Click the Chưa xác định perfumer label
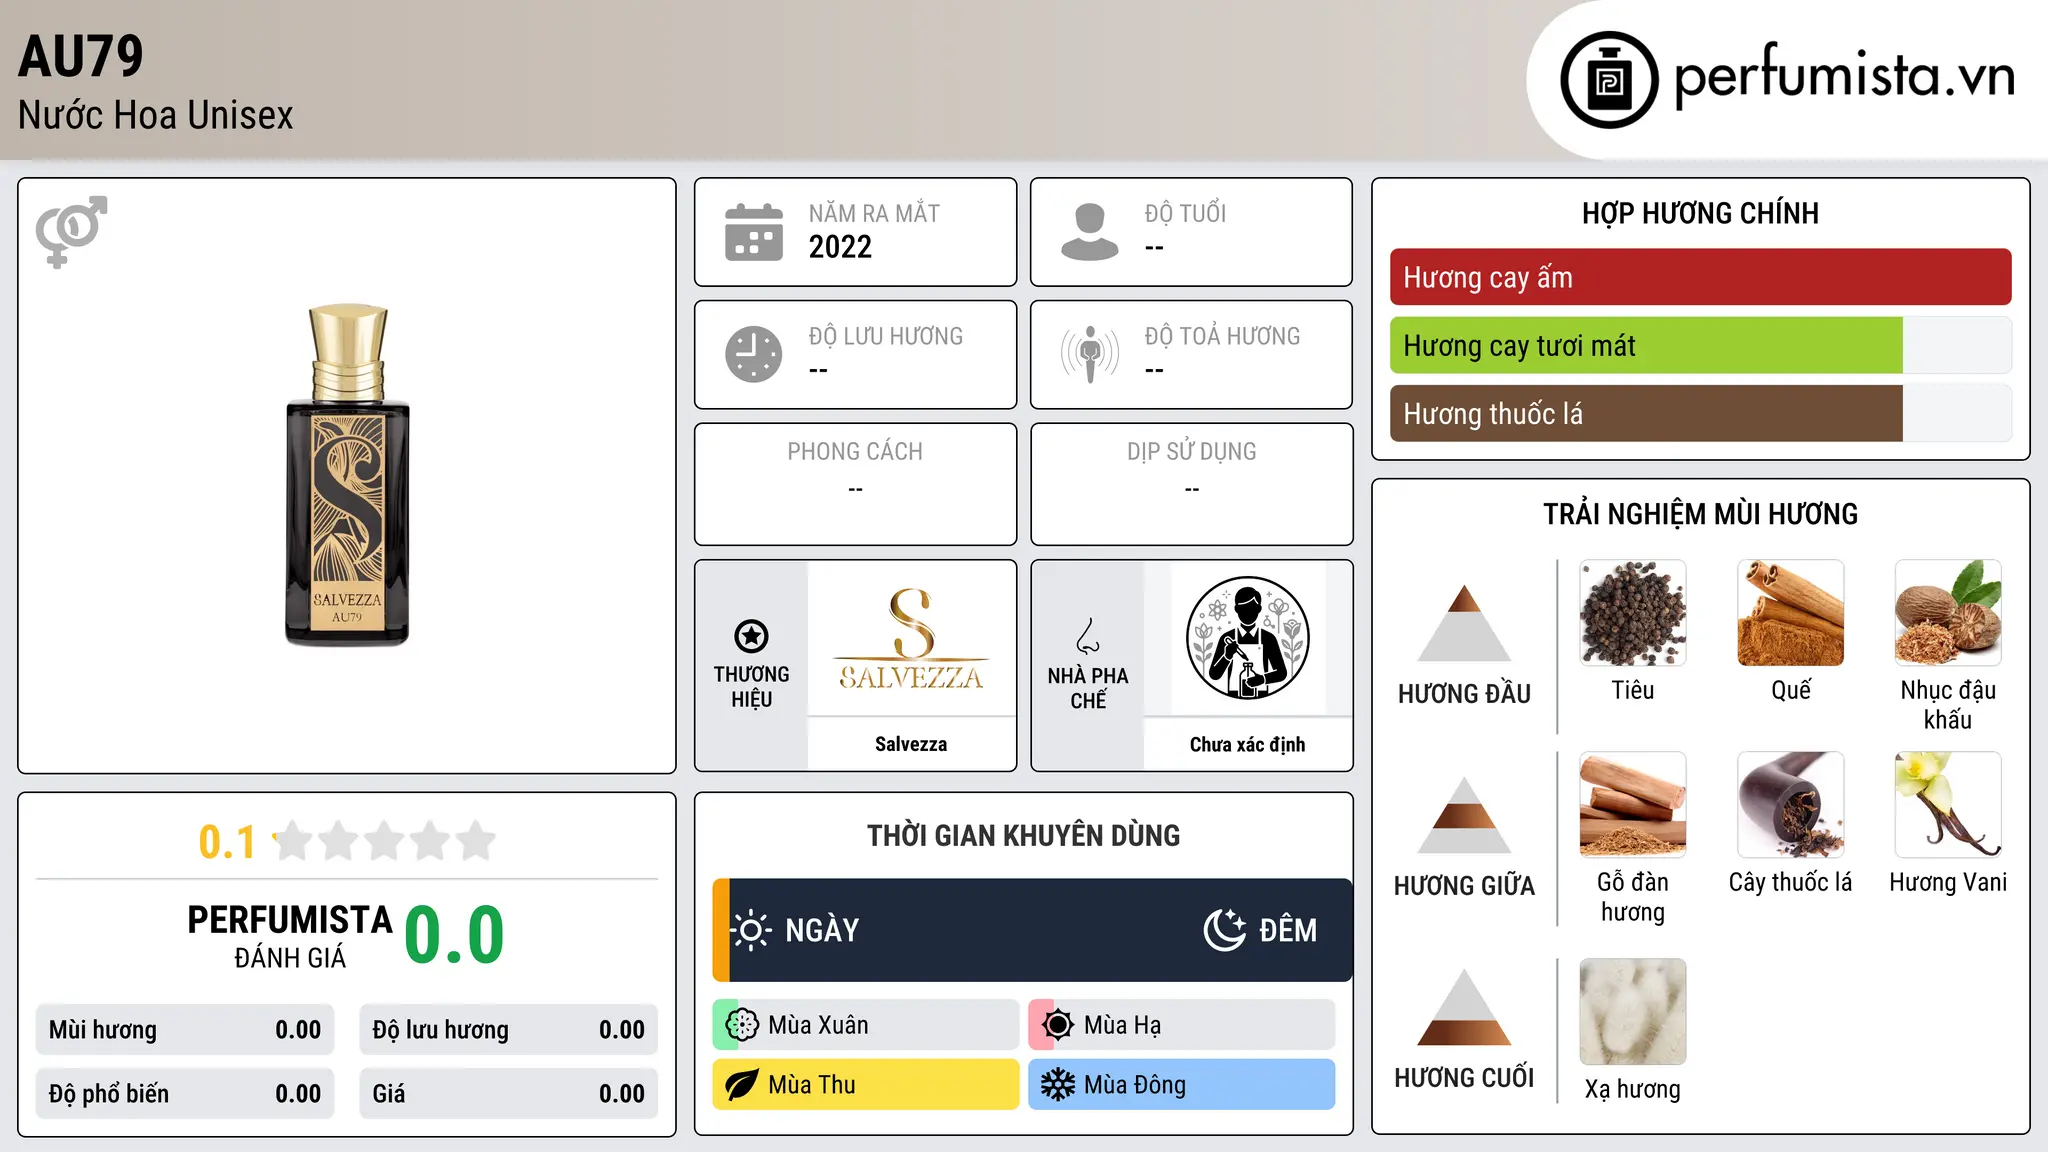This screenshot has width=2048, height=1152. tap(1248, 744)
